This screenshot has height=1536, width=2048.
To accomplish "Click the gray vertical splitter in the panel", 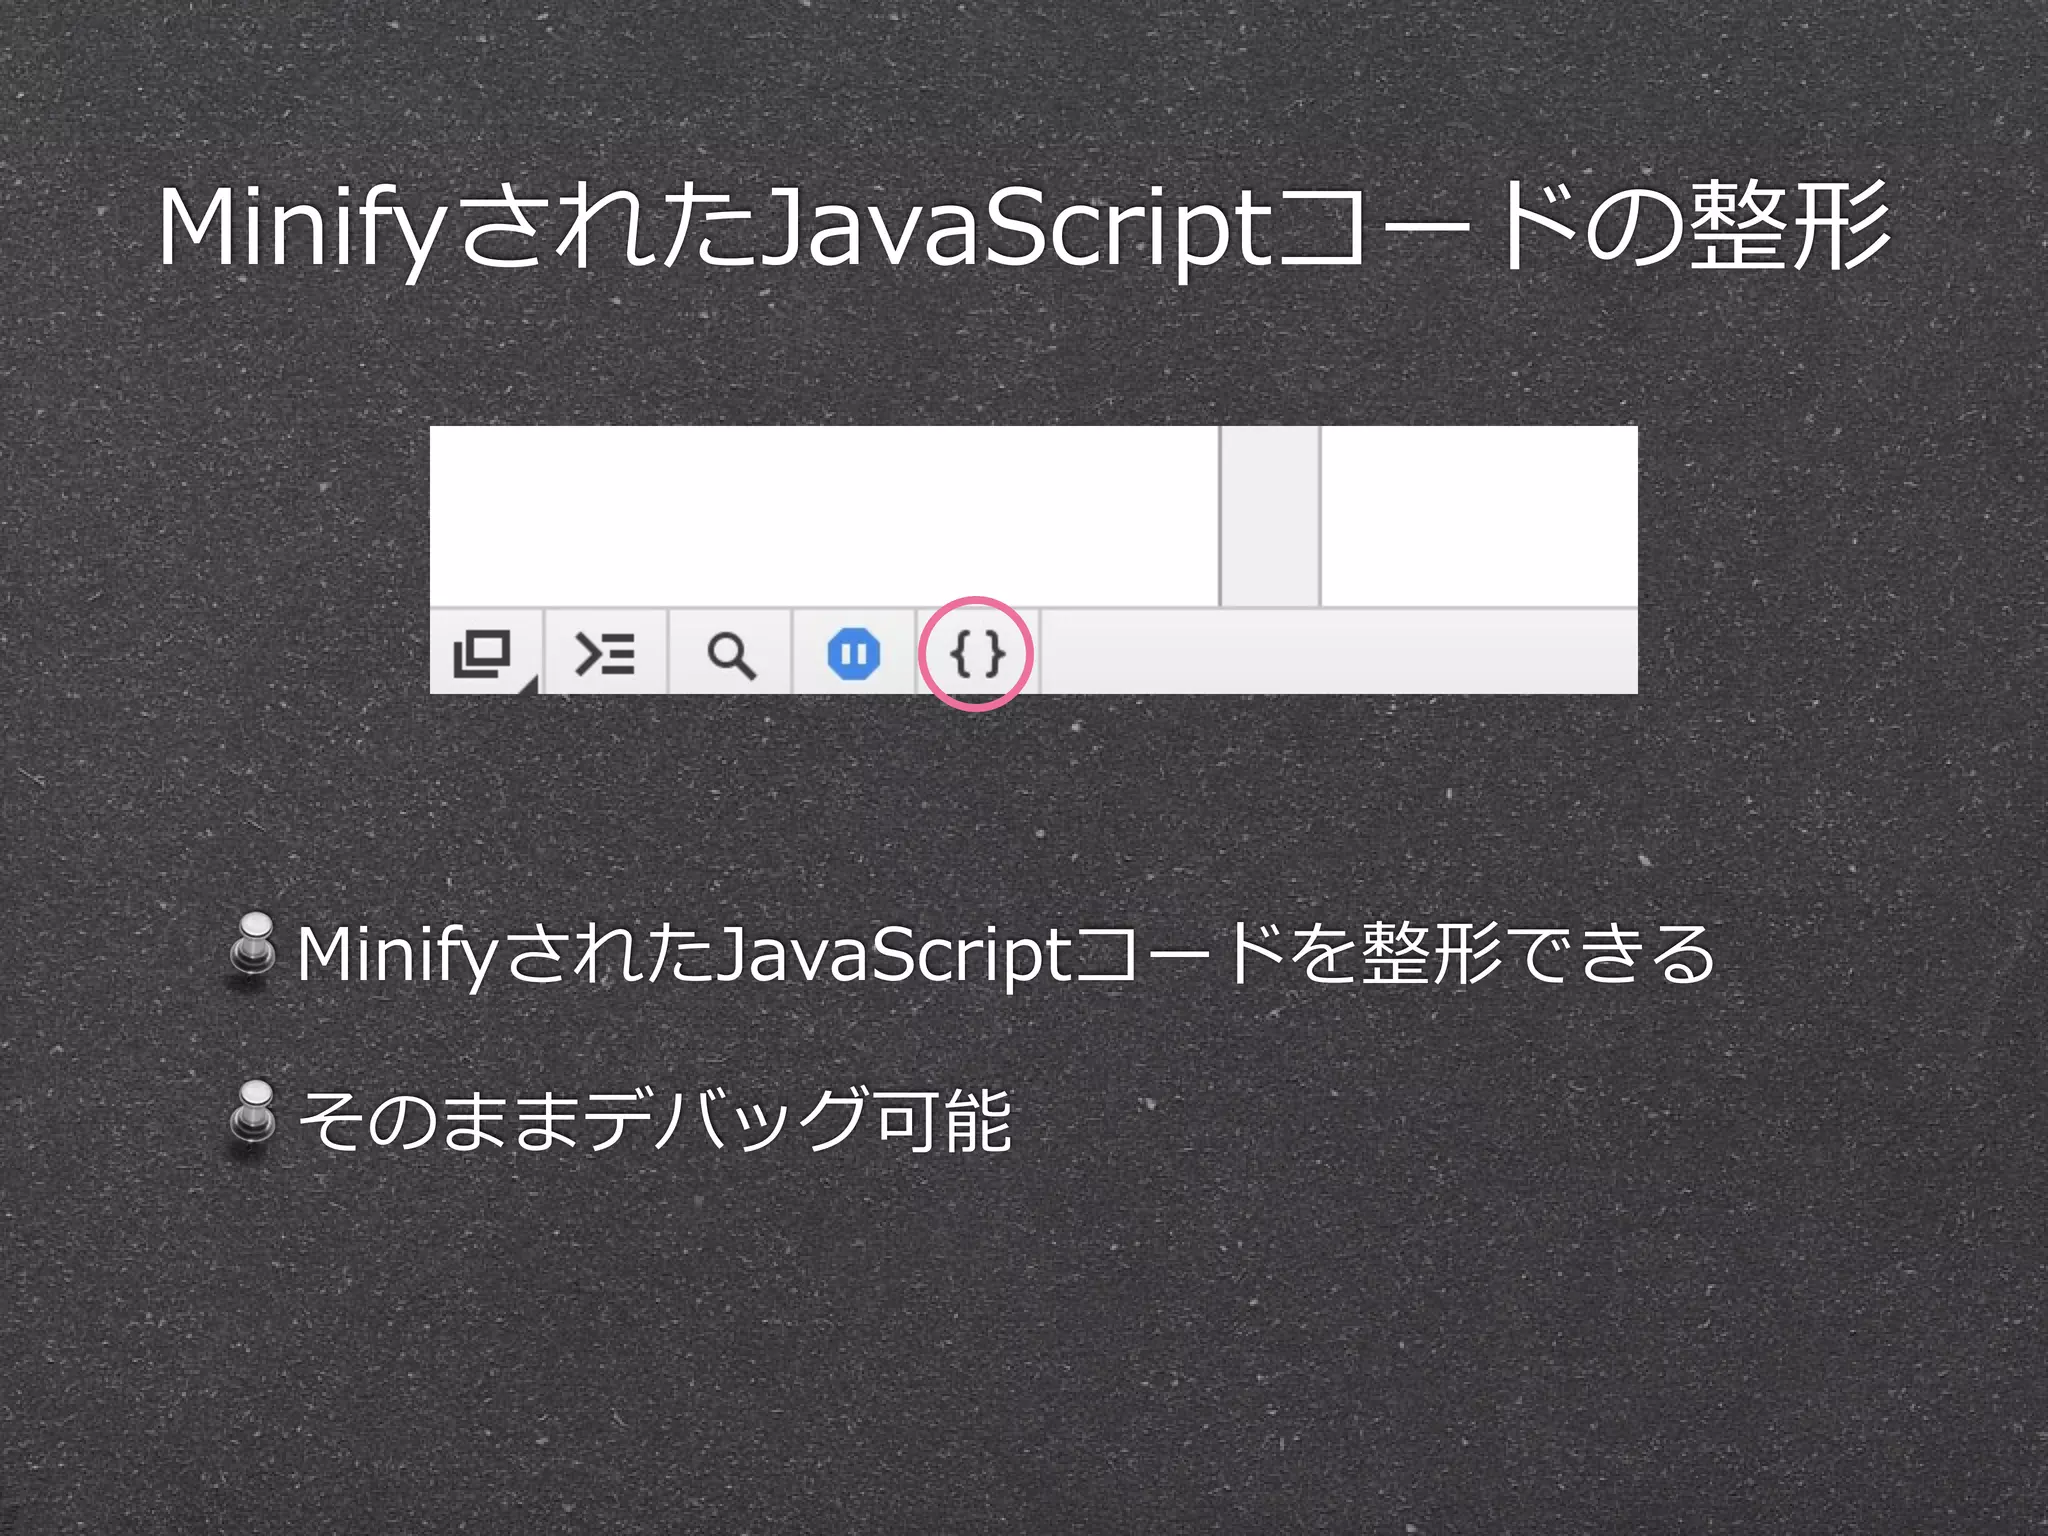I will coord(1270,515).
